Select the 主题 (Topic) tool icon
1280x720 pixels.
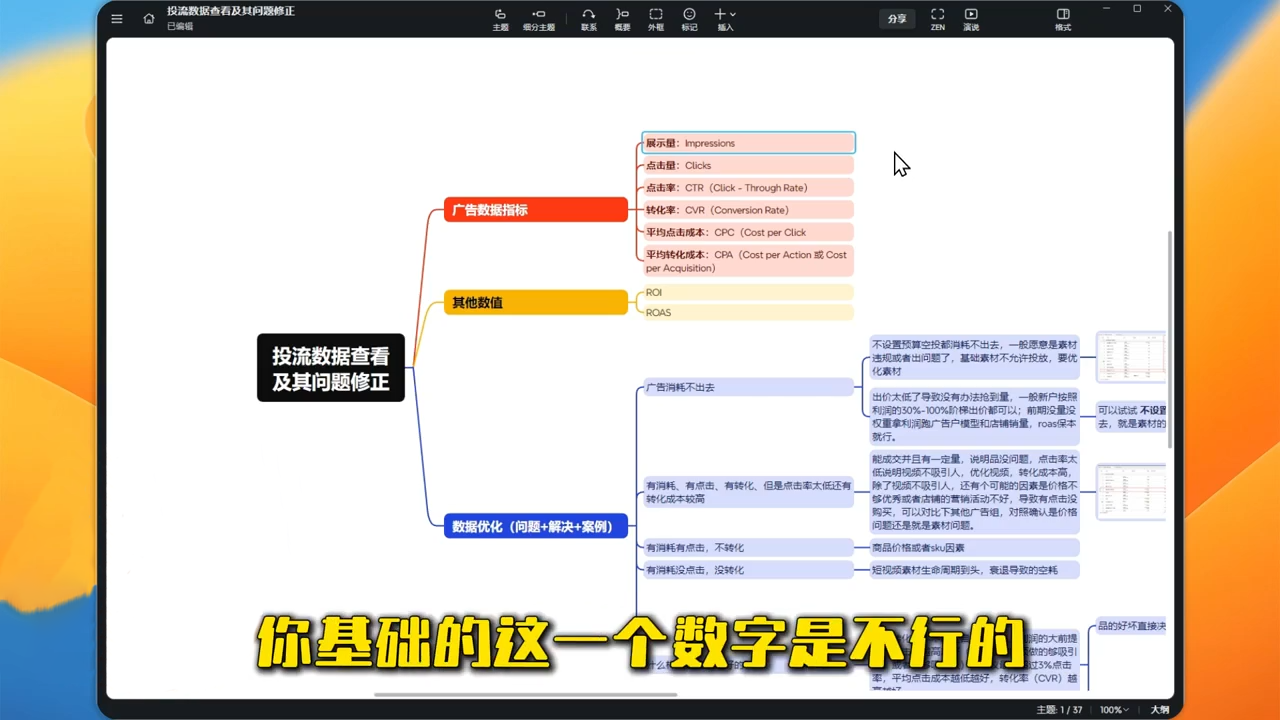pyautogui.click(x=500, y=18)
